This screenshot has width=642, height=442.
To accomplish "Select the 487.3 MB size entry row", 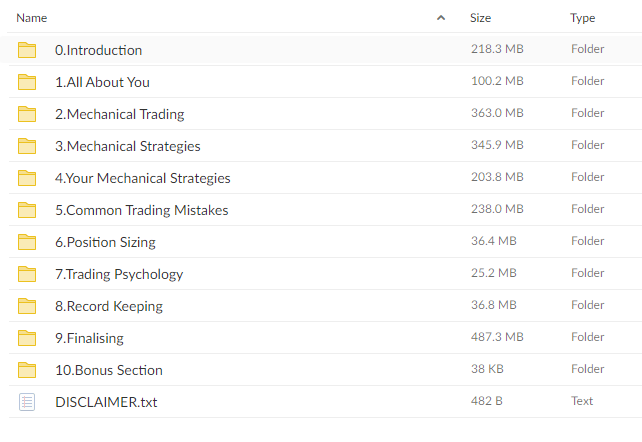I will (x=325, y=338).
